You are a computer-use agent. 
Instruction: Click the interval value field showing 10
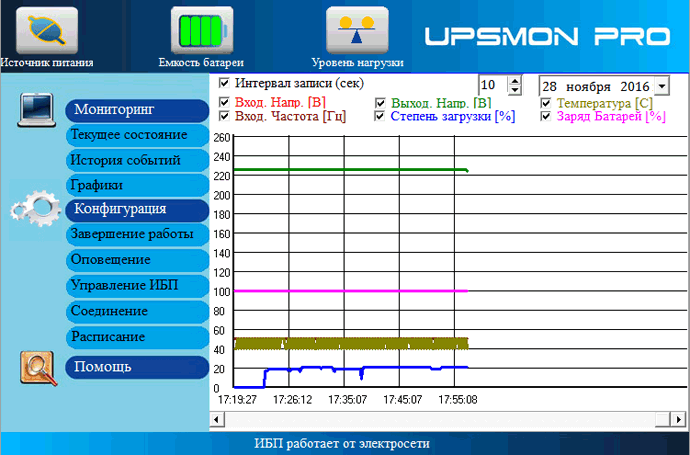(x=493, y=85)
